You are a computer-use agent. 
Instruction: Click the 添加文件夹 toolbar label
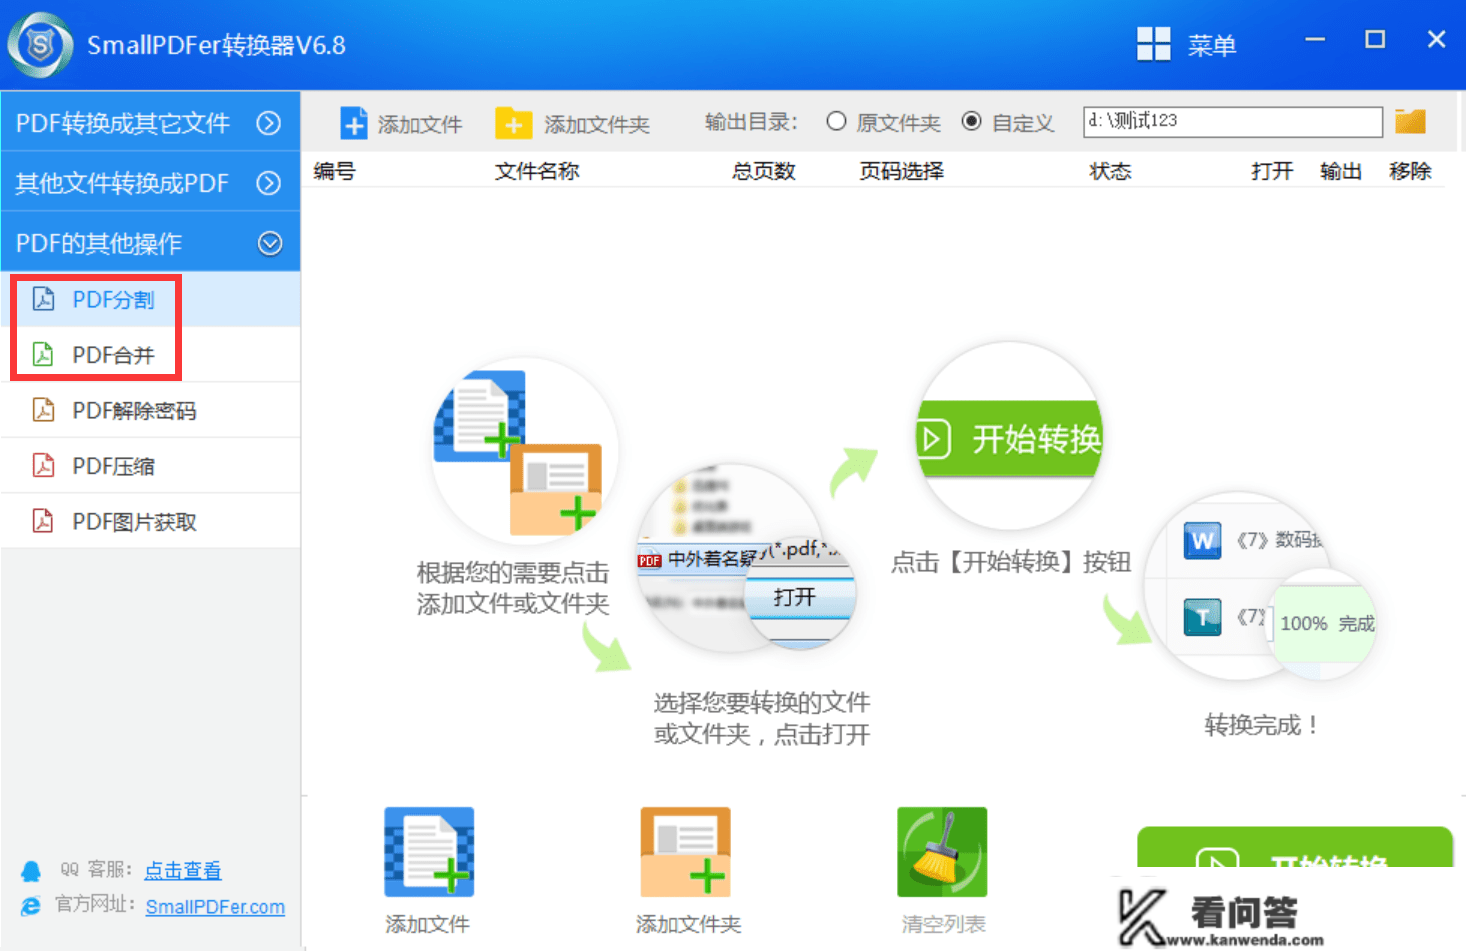597,124
